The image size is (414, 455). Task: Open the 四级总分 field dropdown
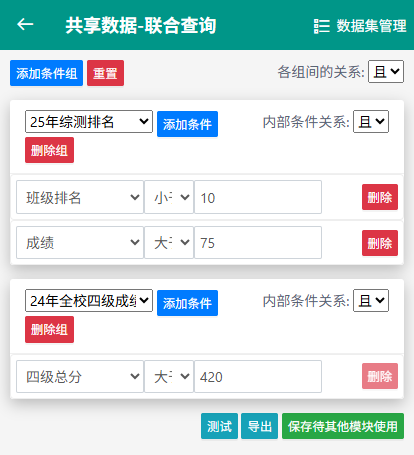click(80, 376)
